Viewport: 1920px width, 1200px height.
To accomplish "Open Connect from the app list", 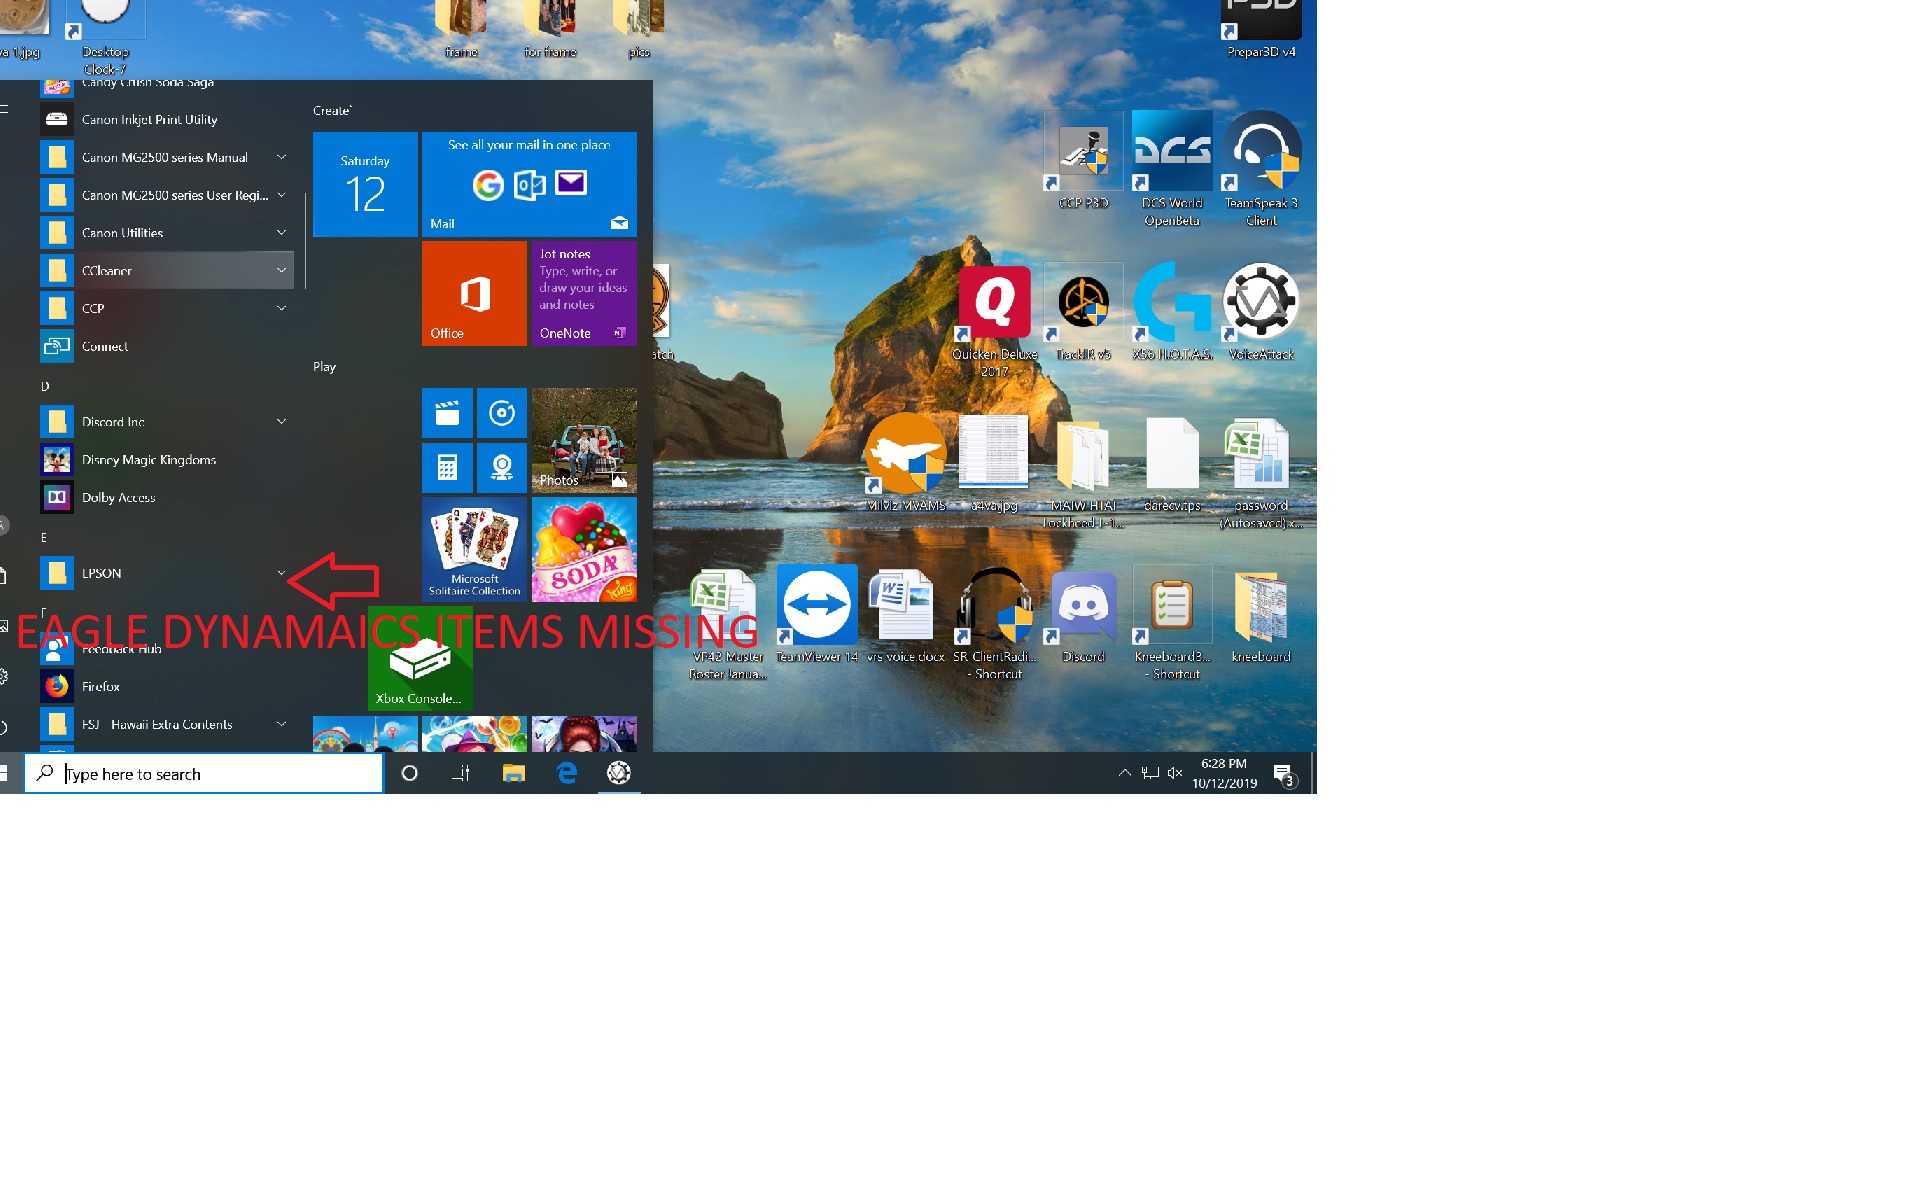I will pos(167,346).
